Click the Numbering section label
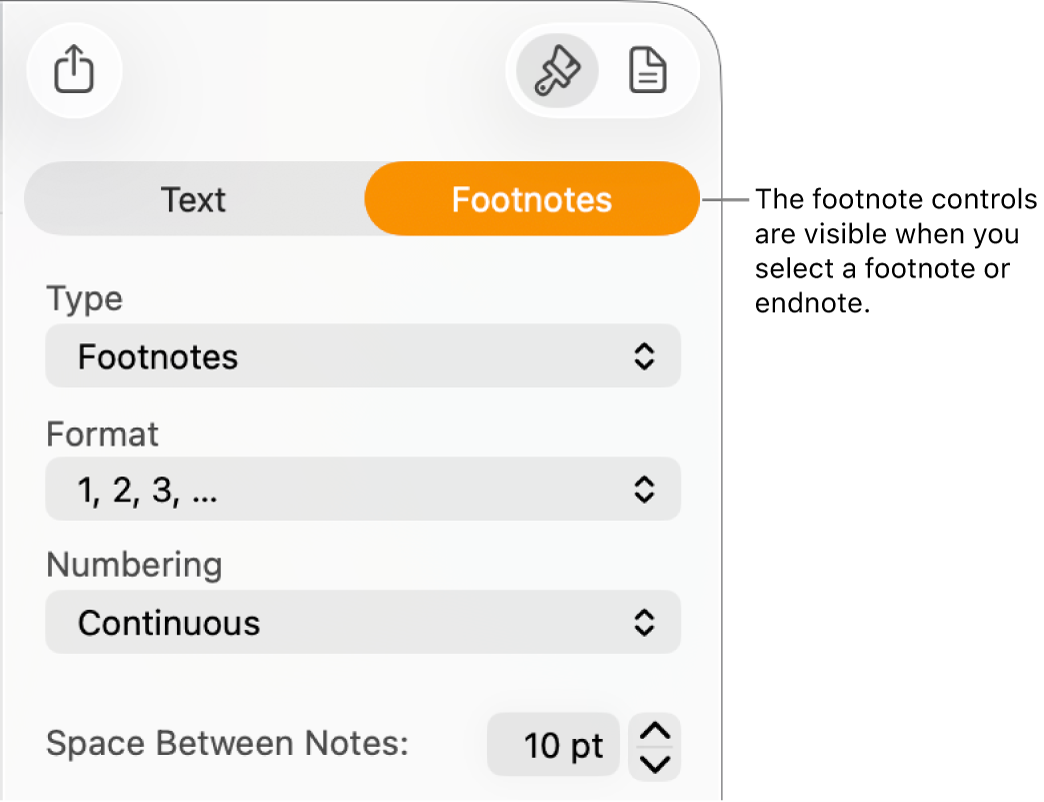 [133, 565]
